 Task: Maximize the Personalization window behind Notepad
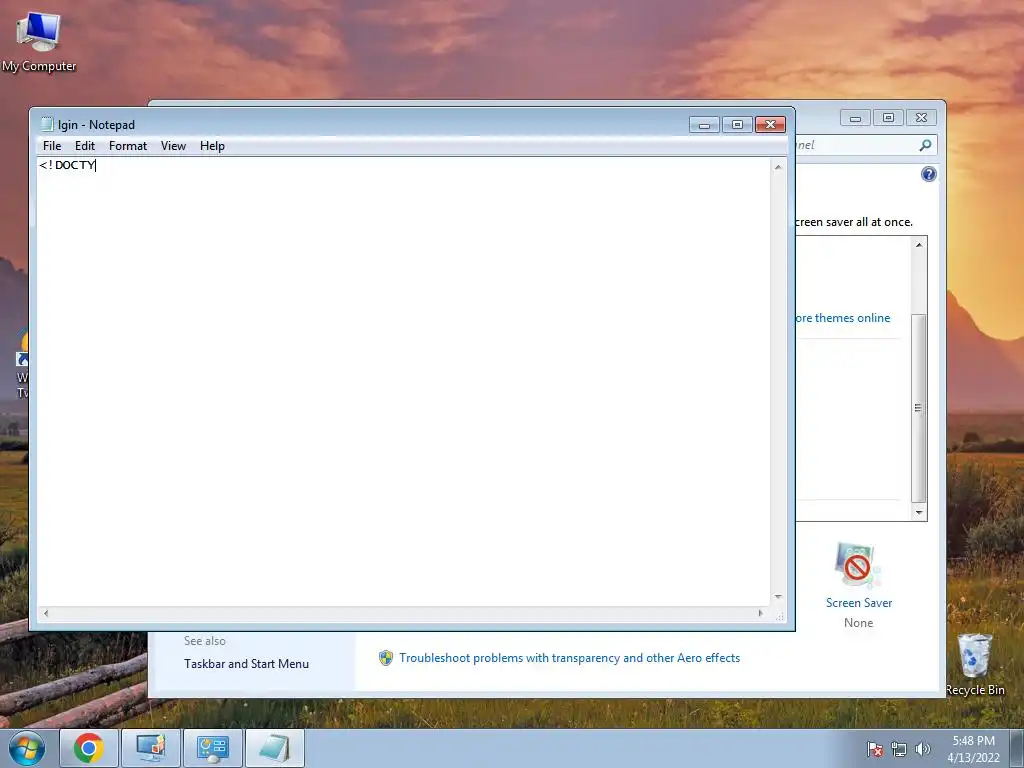click(888, 118)
